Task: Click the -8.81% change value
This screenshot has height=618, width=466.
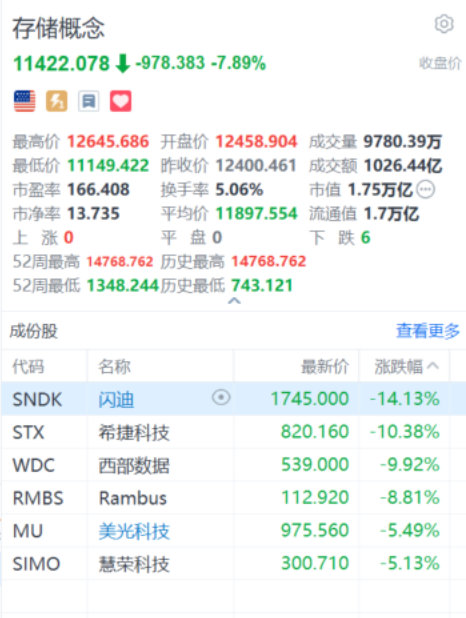Action: [x=410, y=497]
